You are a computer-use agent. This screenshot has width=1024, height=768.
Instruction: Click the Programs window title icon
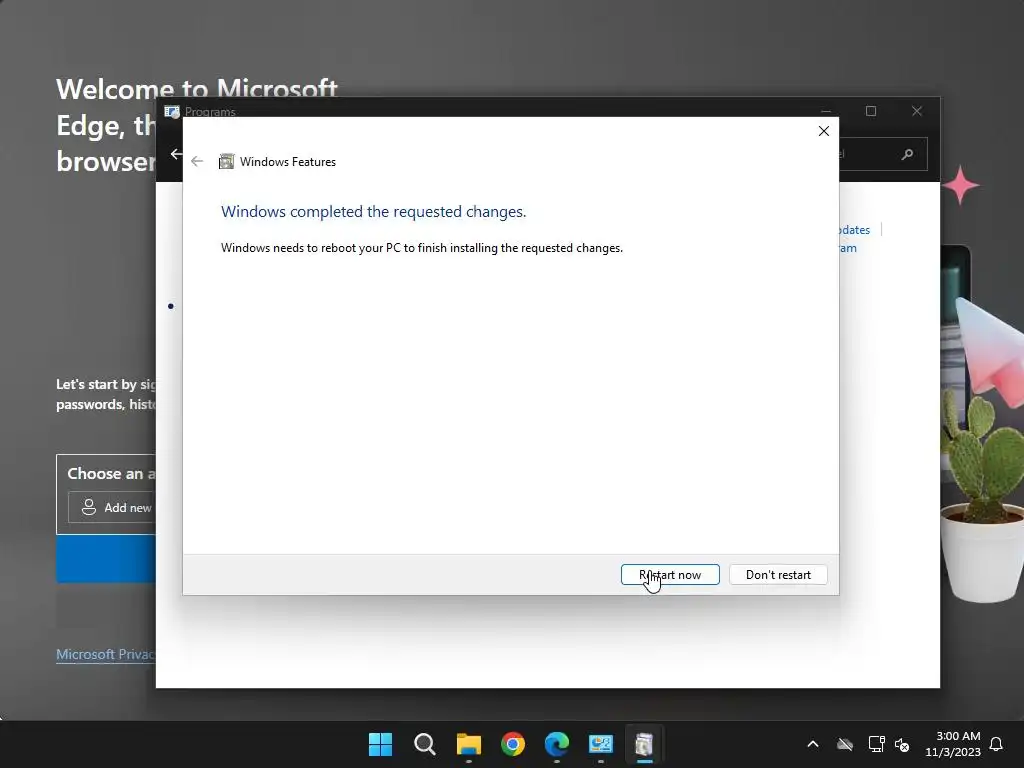coord(172,112)
